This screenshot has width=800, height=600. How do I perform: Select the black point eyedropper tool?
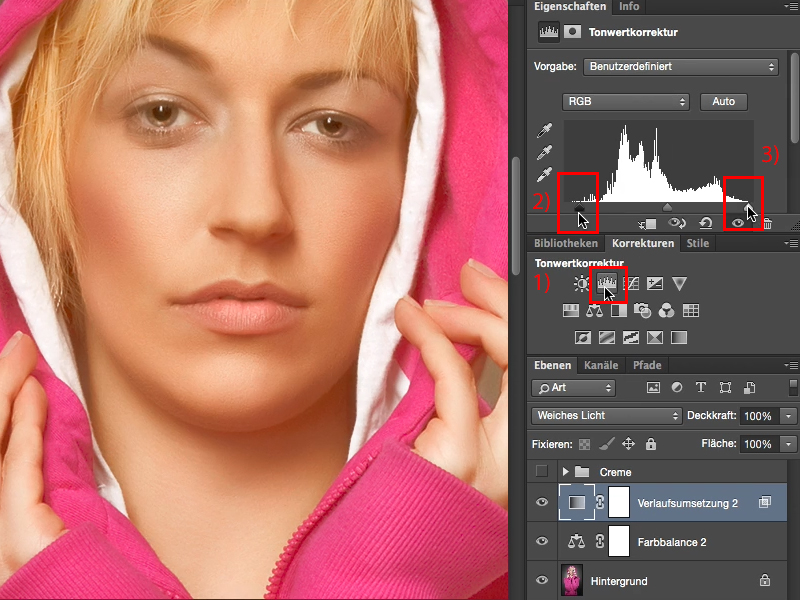[543, 131]
